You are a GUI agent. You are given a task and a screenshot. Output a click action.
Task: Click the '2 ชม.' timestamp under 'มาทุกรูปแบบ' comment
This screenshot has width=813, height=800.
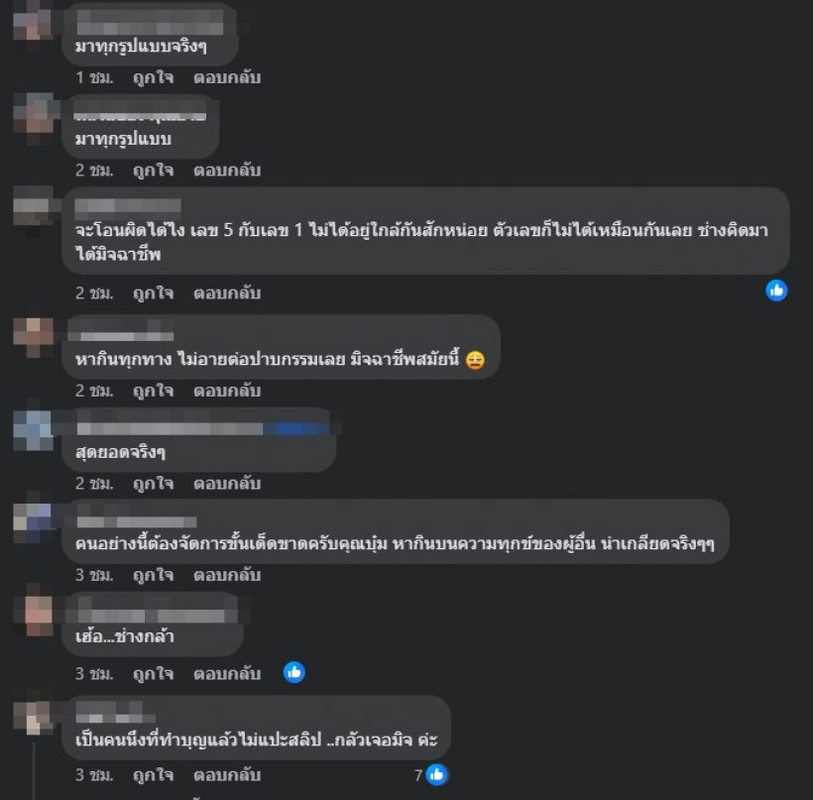pos(94,171)
